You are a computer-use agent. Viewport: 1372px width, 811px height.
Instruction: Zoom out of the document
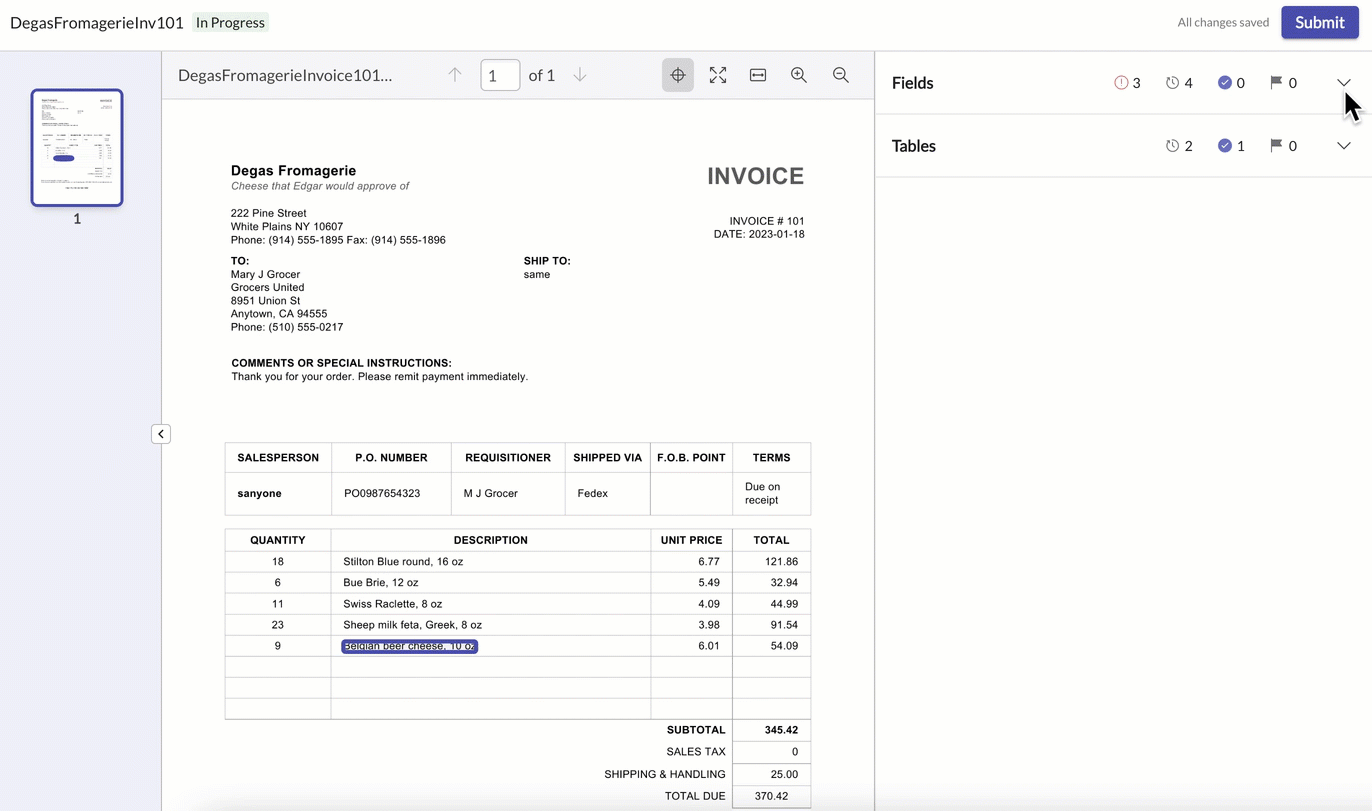(x=841, y=75)
